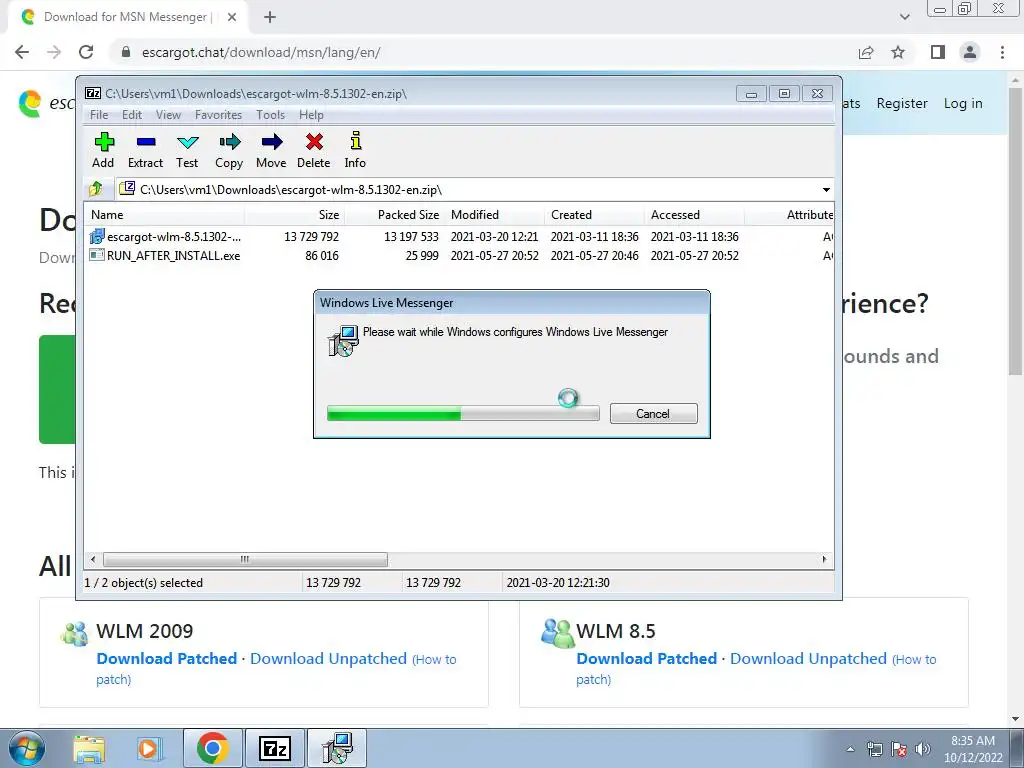1024x768 pixels.
Task: Cancel the Windows Live Messenger installation
Action: tap(654, 413)
